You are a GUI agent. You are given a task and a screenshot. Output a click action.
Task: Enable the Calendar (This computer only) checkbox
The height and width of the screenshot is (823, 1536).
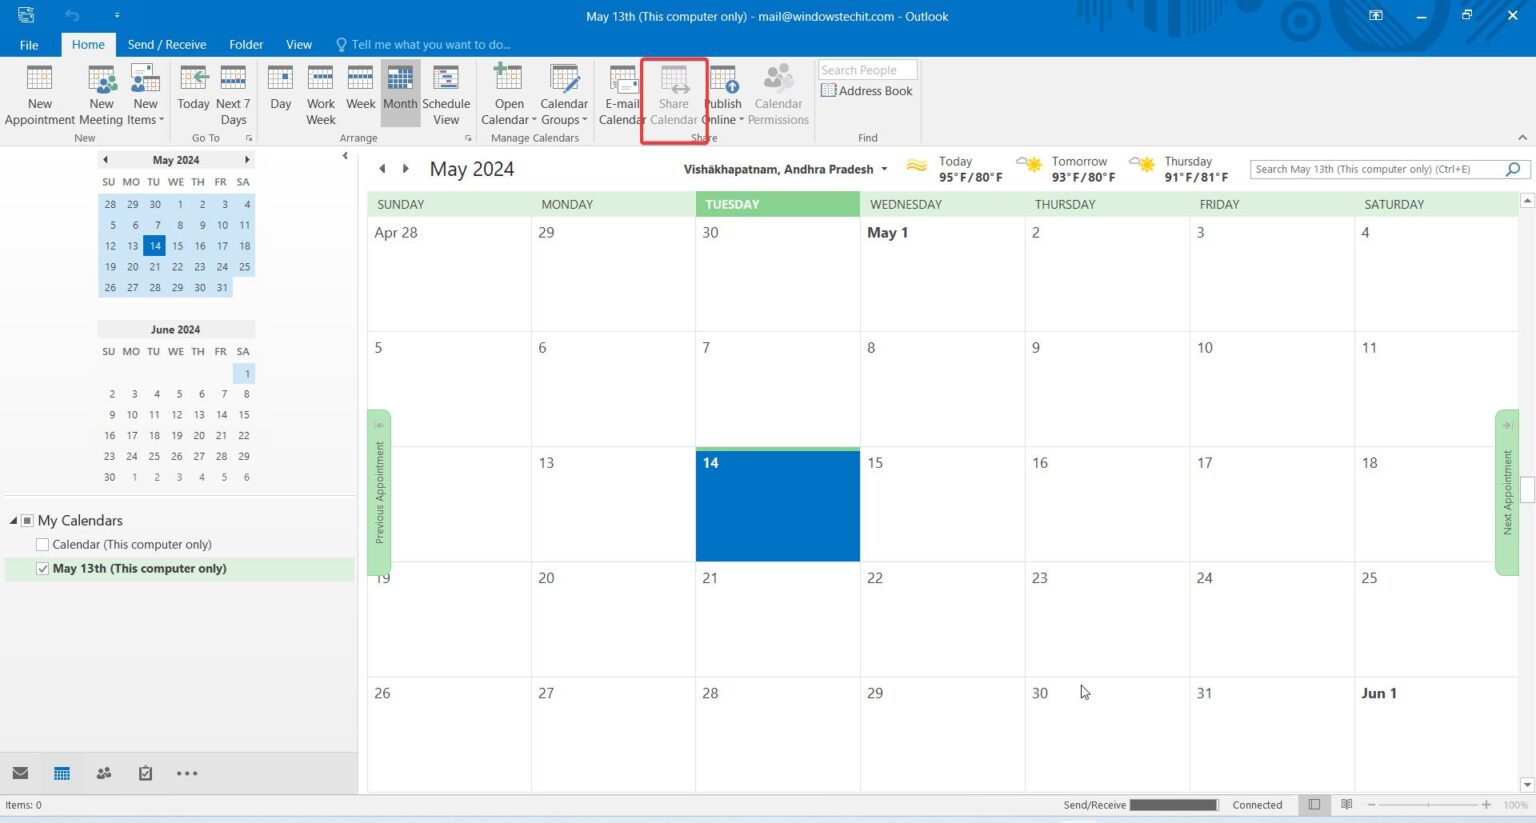(x=42, y=544)
